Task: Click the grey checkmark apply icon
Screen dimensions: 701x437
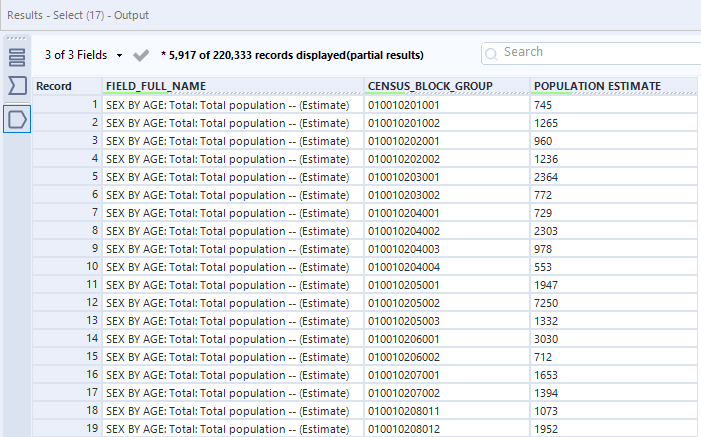Action: 141,55
